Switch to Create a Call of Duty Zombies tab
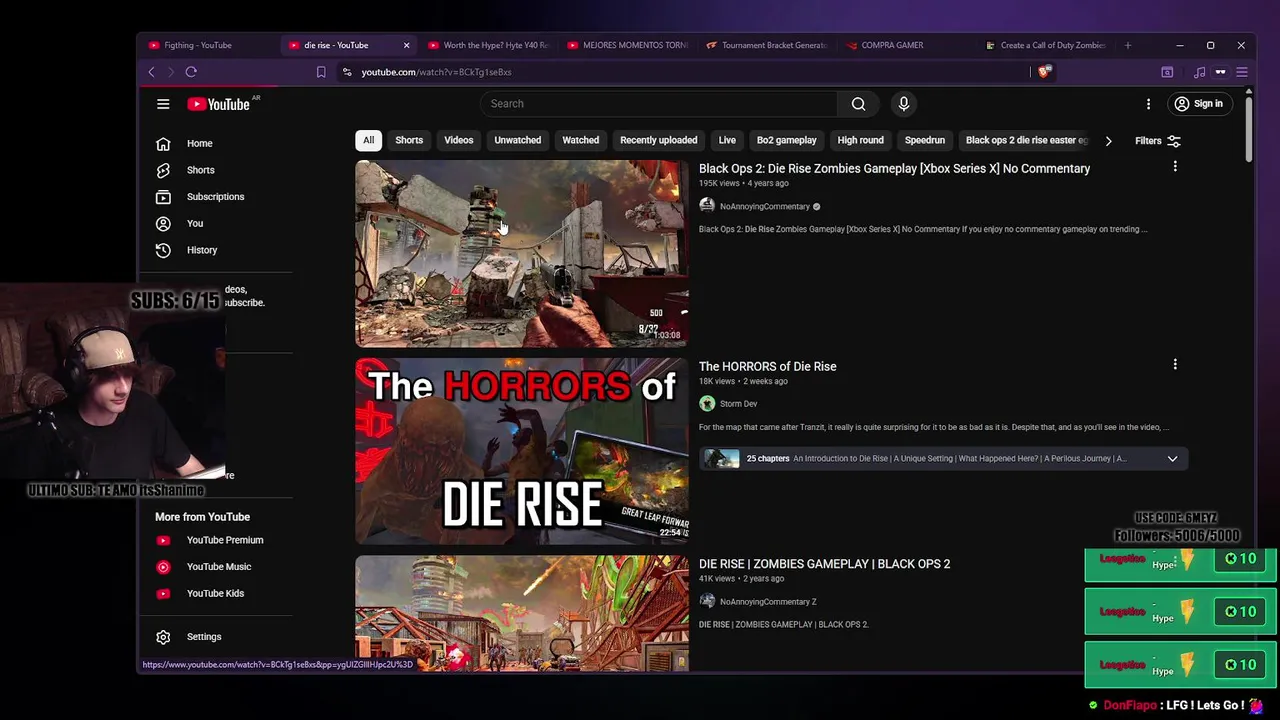 [x=1046, y=45]
